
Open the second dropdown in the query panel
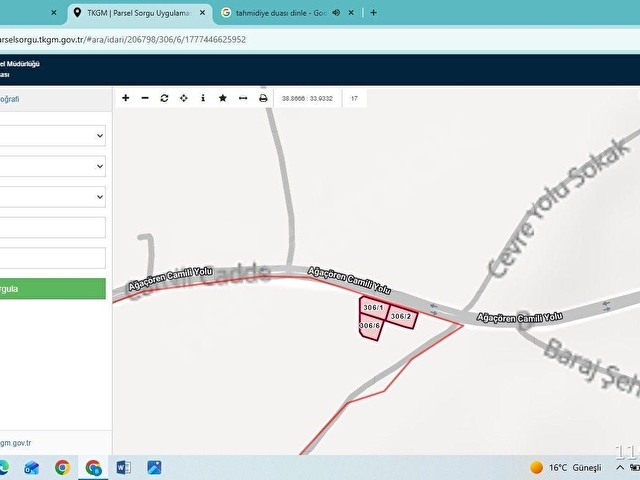pos(52,166)
